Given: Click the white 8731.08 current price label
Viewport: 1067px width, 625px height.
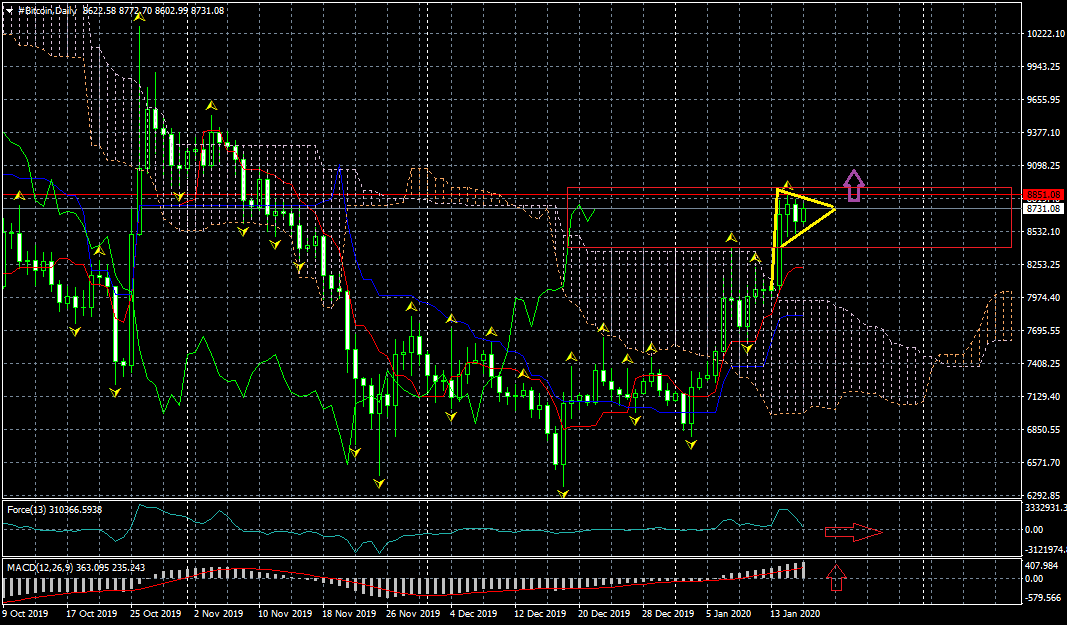Looking at the screenshot, I should coord(1042,208).
